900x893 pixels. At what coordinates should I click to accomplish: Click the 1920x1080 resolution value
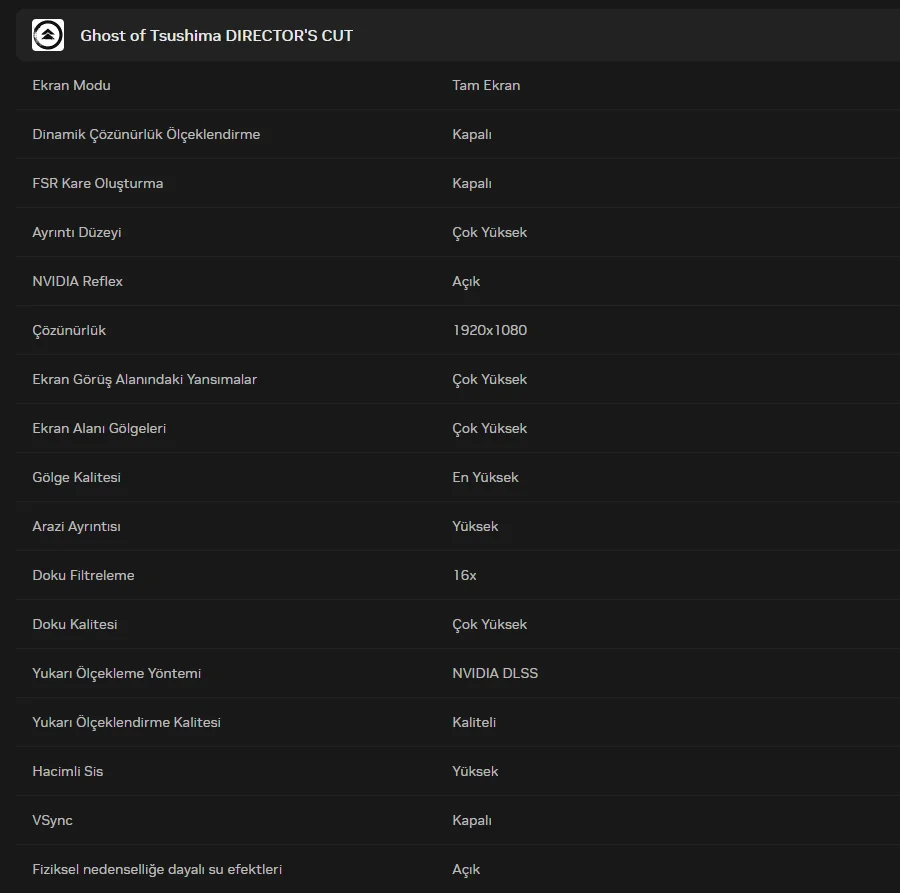tap(489, 330)
